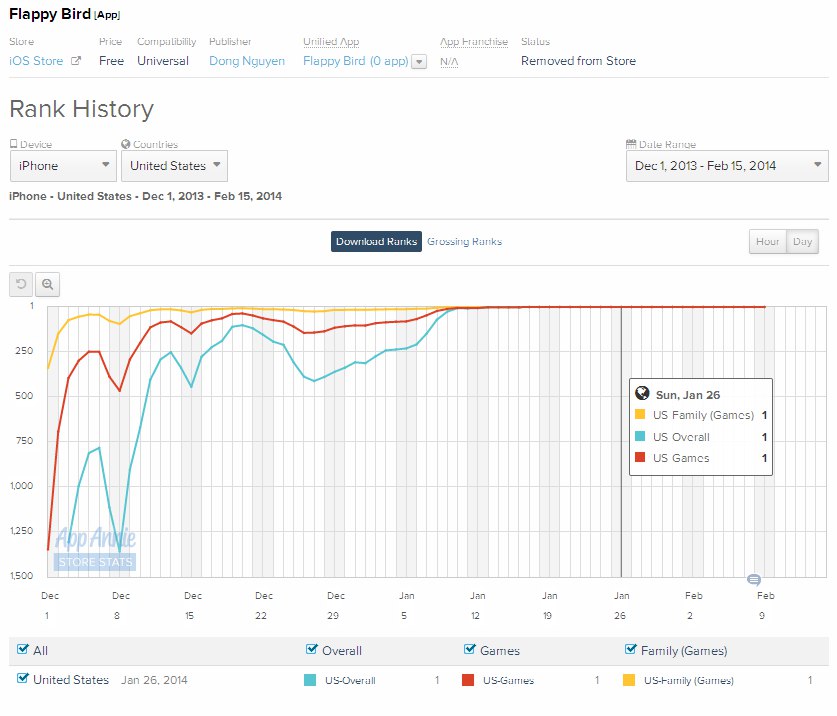Click the 'Free' price value

pos(112,61)
